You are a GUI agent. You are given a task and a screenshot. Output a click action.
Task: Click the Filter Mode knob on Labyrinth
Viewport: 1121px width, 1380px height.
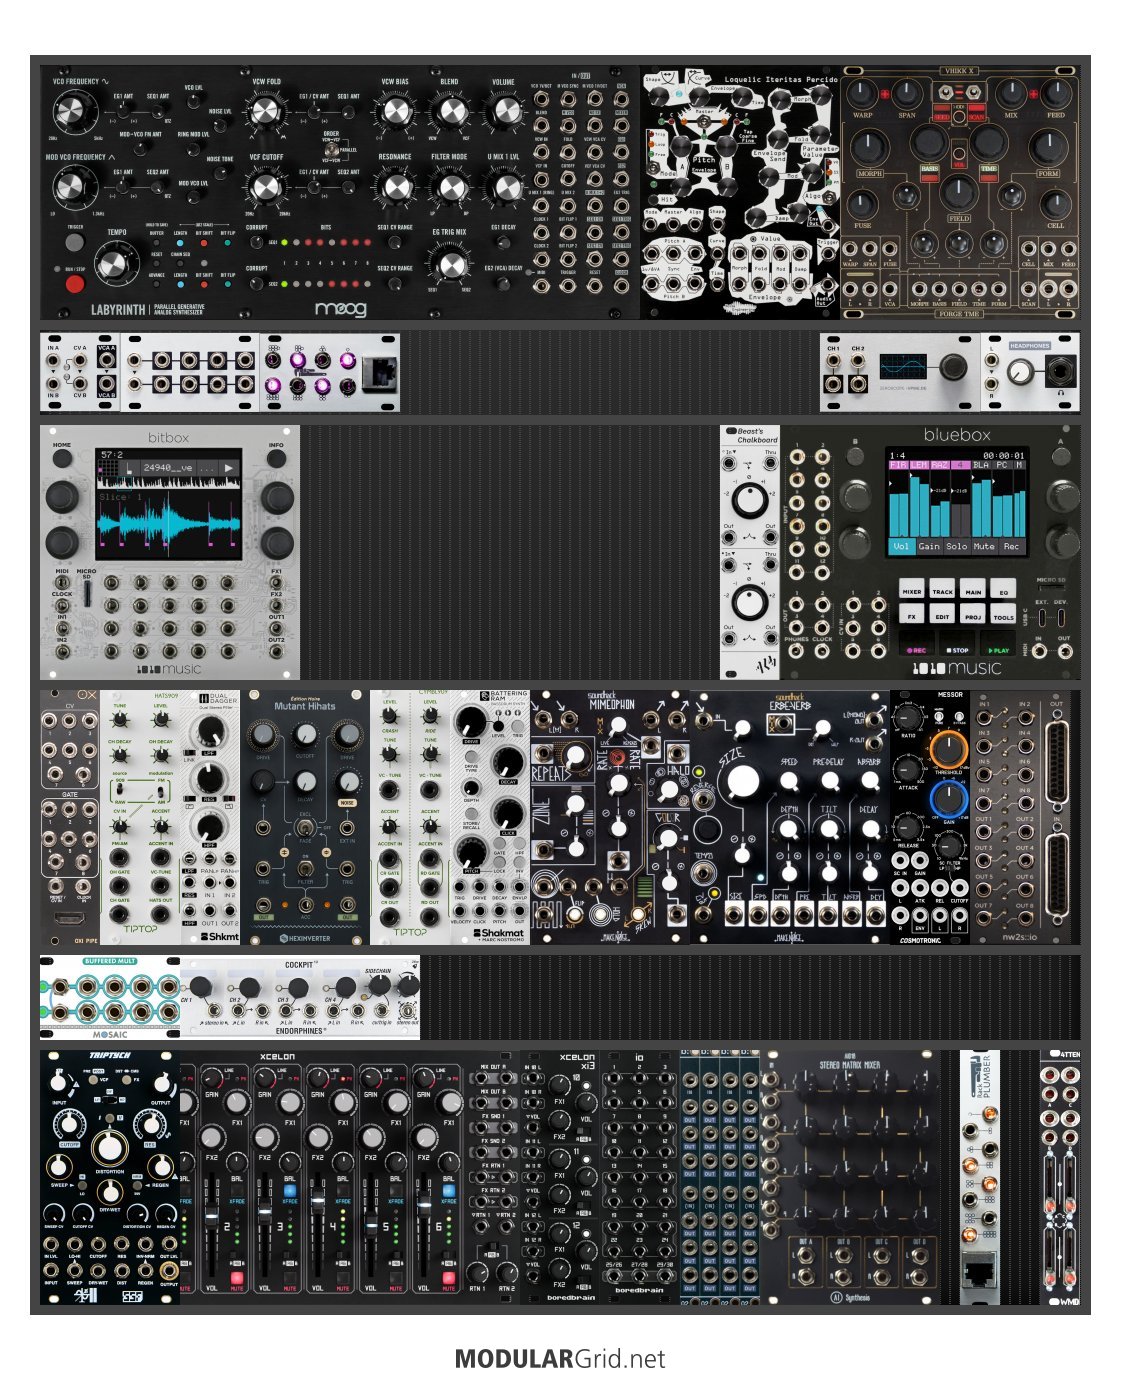450,186
